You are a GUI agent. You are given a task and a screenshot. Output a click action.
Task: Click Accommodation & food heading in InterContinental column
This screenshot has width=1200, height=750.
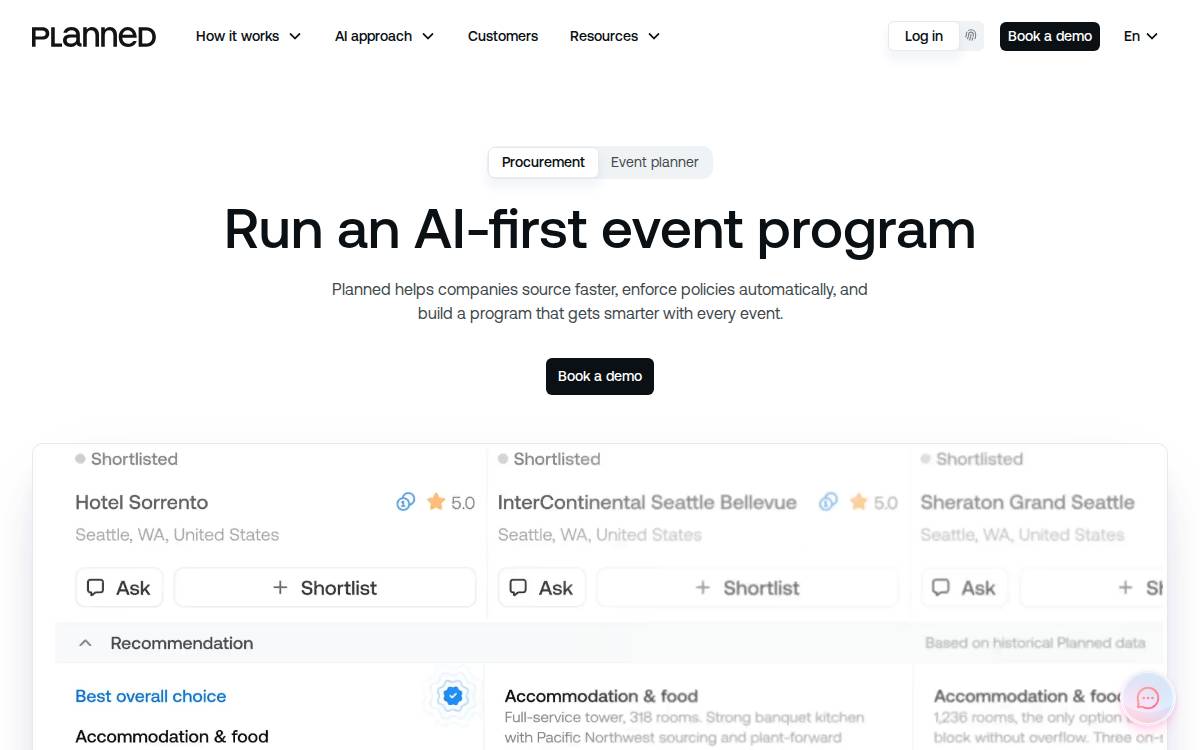(x=601, y=696)
